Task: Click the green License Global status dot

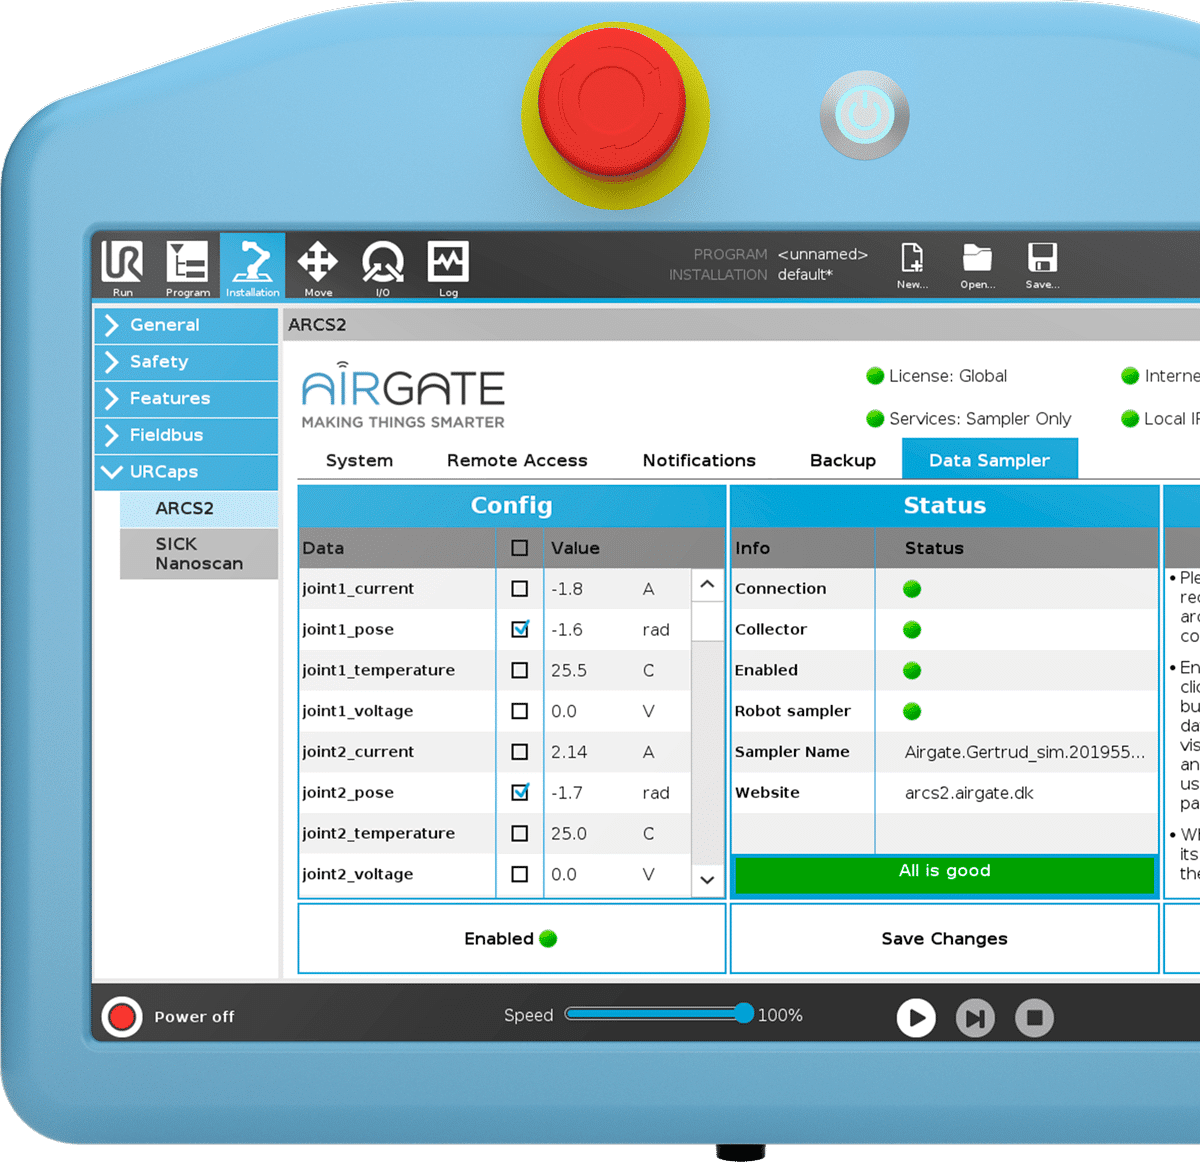Action: click(x=875, y=376)
